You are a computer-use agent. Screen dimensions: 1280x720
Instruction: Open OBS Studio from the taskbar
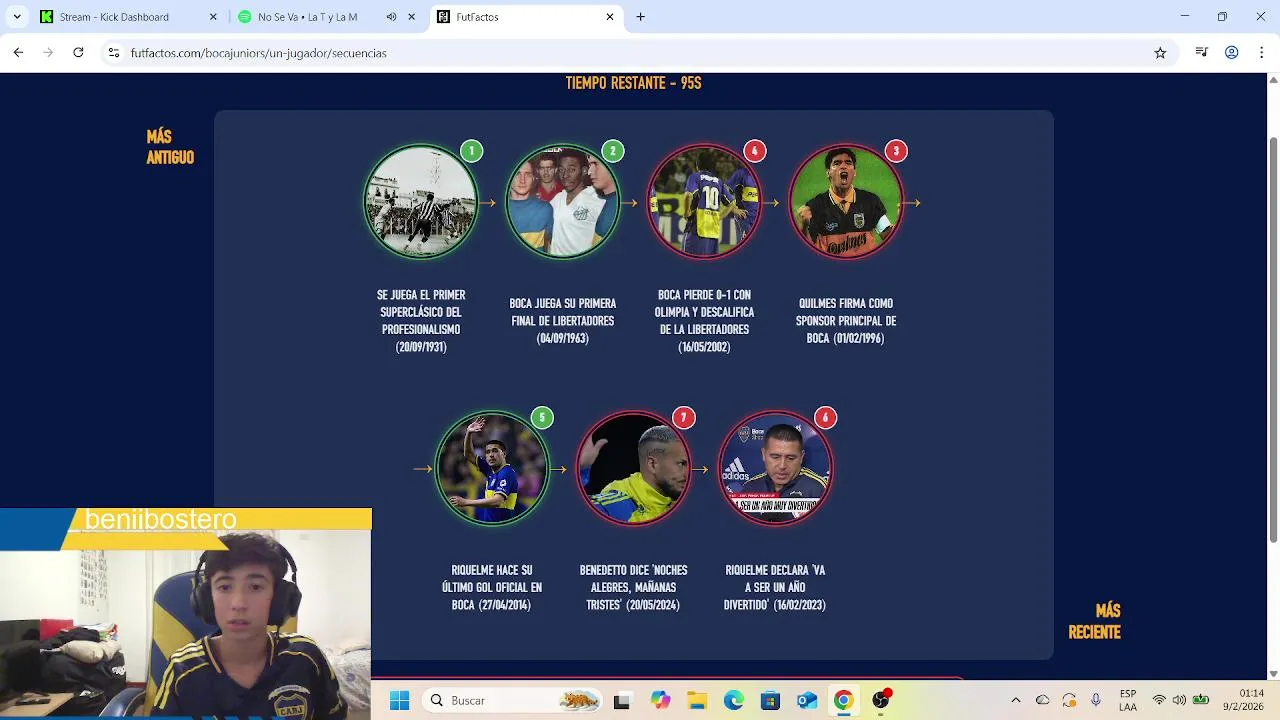tap(880, 701)
